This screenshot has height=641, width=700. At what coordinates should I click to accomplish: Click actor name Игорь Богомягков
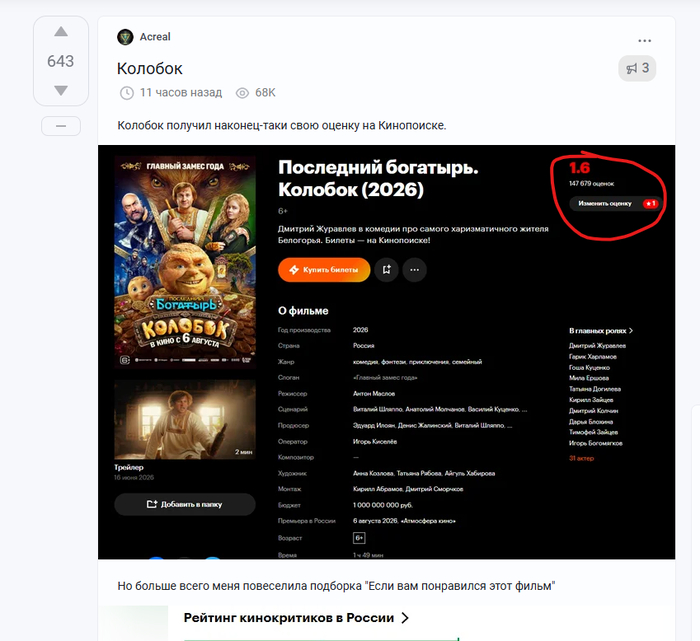tap(596, 443)
